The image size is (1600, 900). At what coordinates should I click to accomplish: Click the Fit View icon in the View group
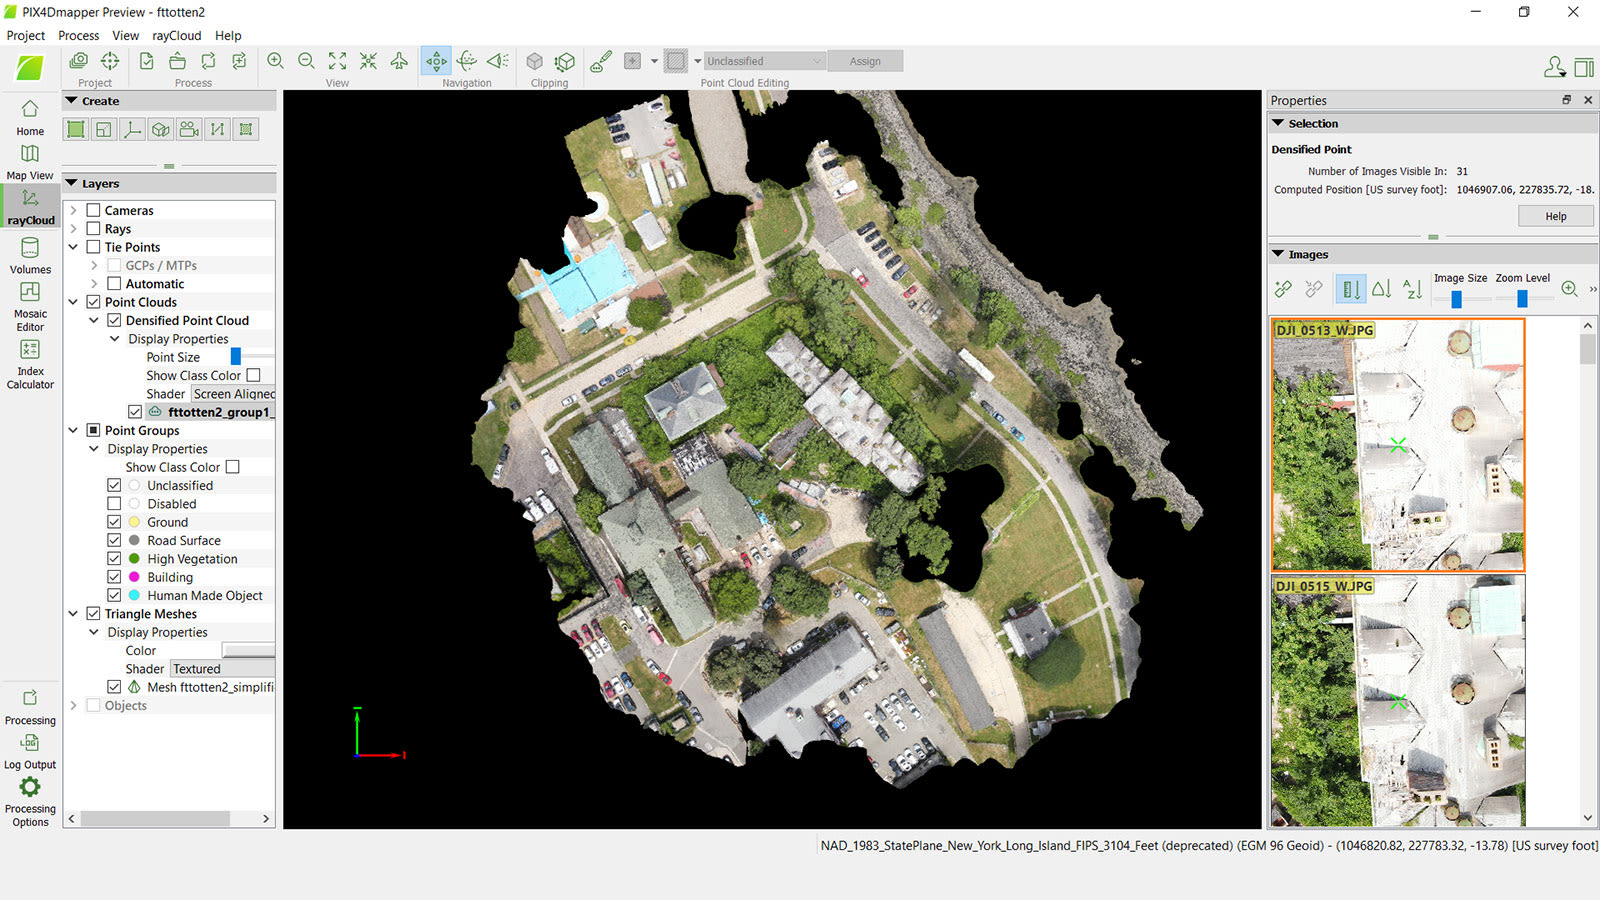click(337, 60)
